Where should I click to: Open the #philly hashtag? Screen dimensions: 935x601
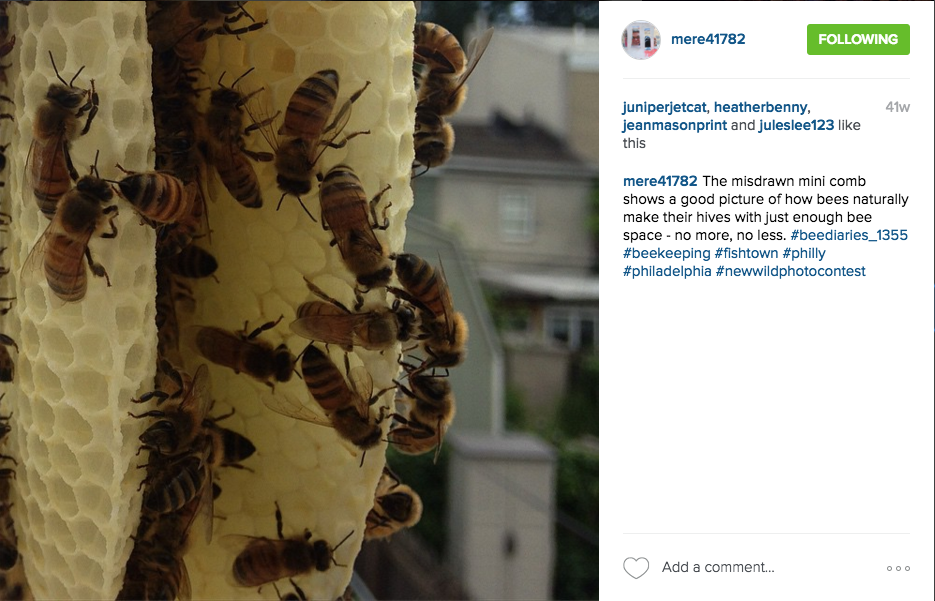(804, 253)
